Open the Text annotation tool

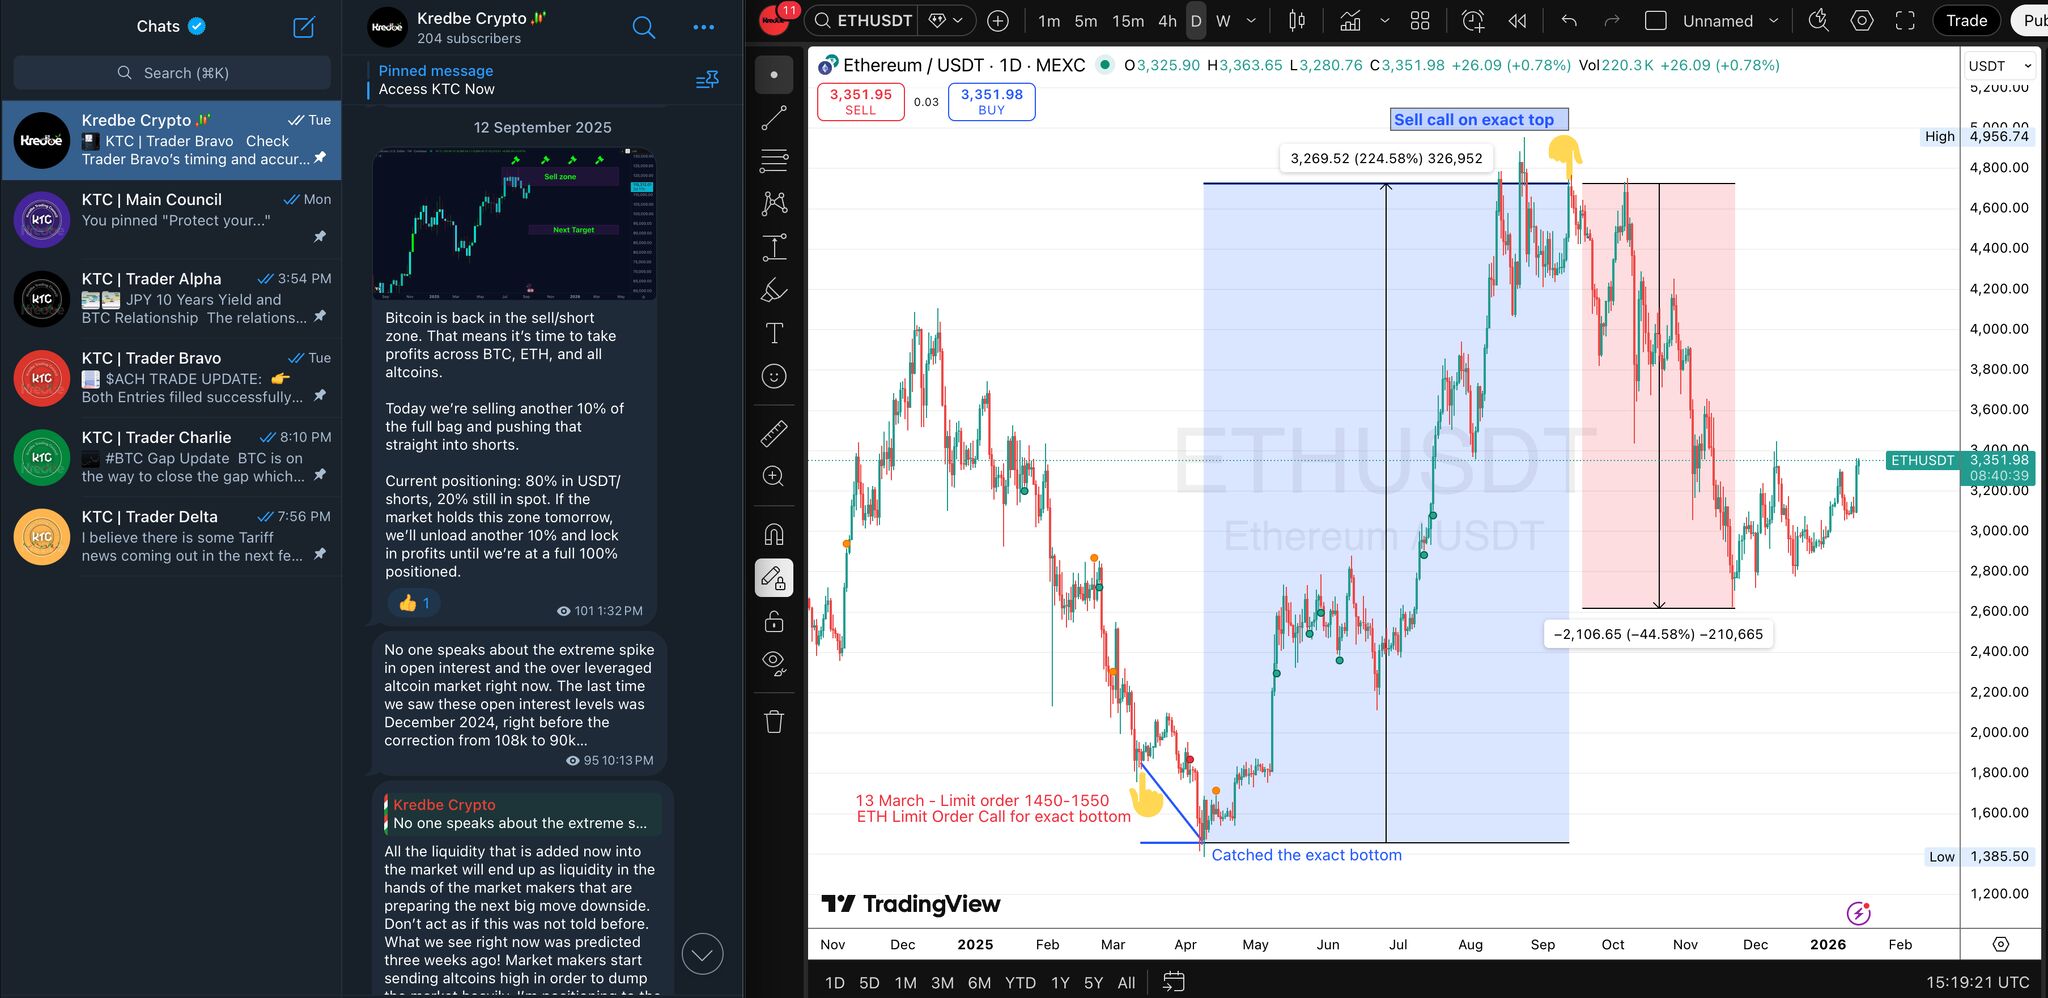[x=773, y=333]
